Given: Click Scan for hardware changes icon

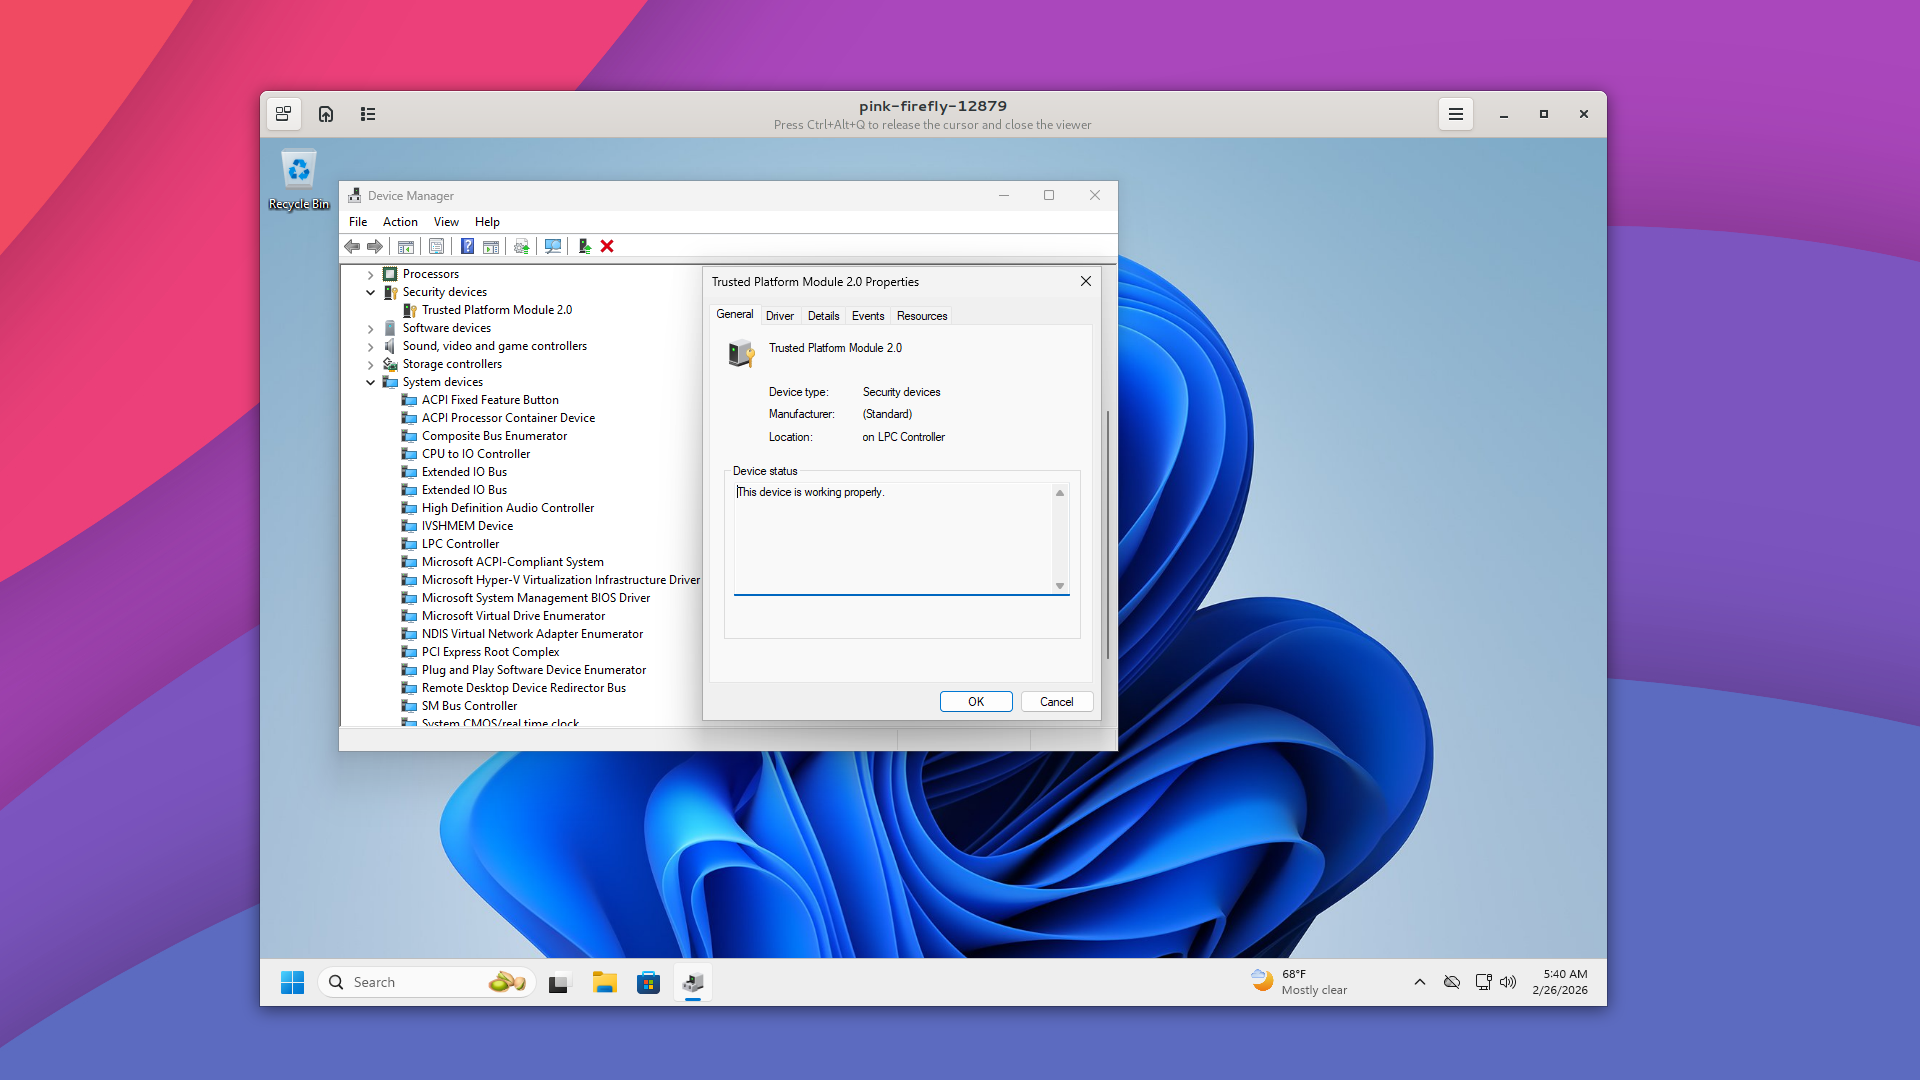Looking at the screenshot, I should click(552, 246).
